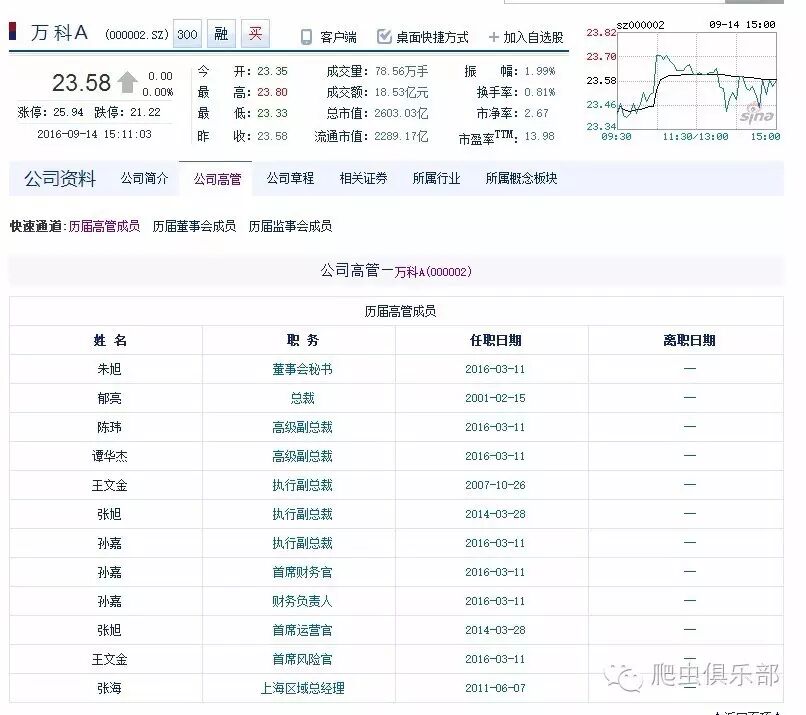Click 执行副总裁 dated 2007-10-26

click(x=302, y=485)
